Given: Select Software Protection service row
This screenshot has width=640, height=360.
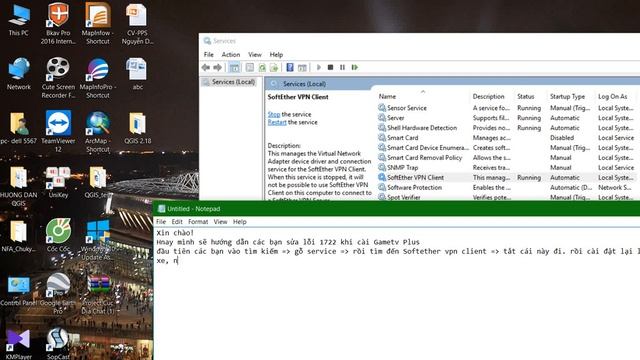Looking at the screenshot, I should [506, 187].
